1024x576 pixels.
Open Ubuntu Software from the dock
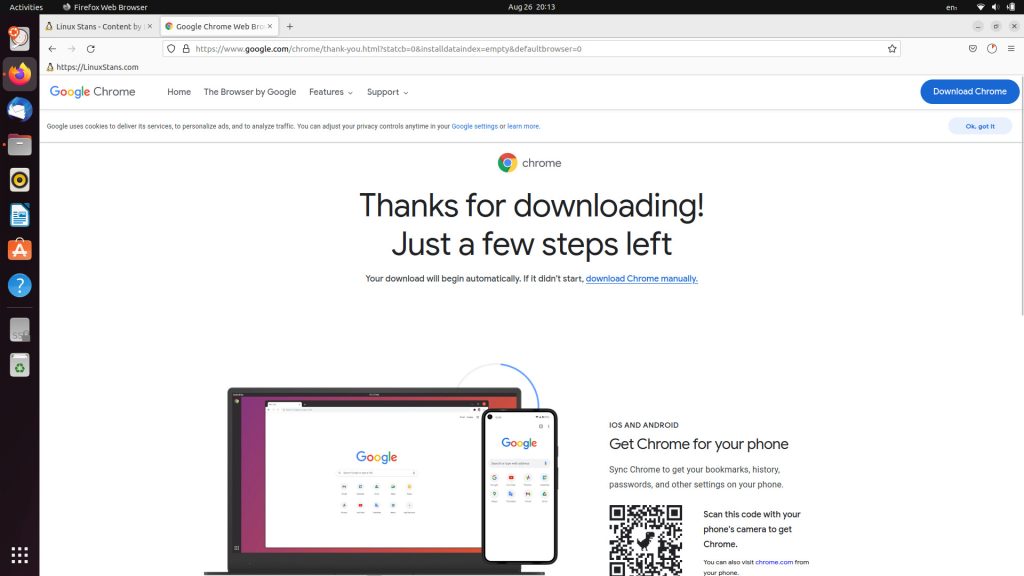[20, 250]
